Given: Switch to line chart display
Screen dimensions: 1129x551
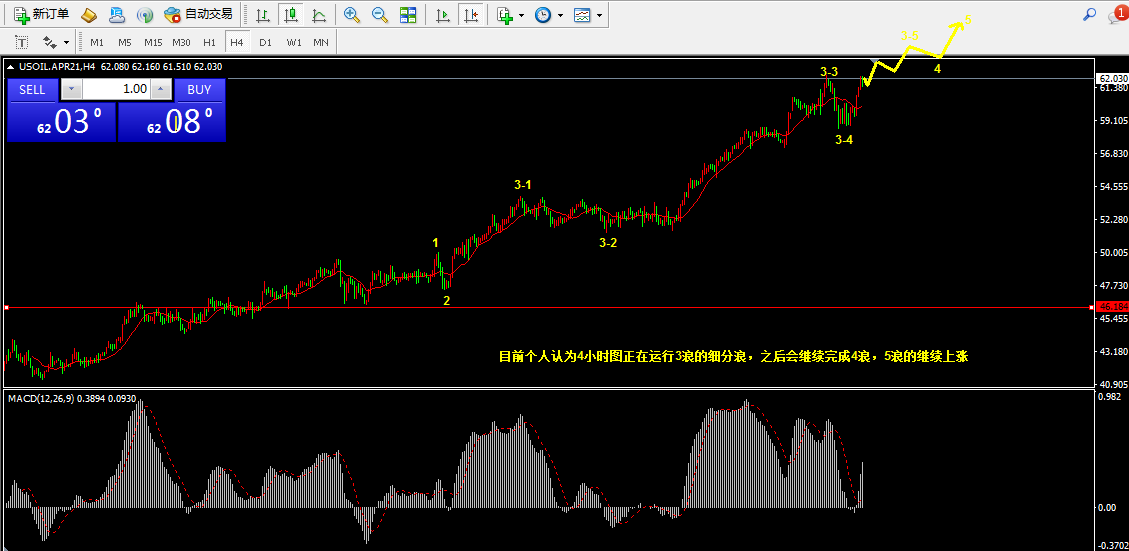Looking at the screenshot, I should (x=318, y=14).
